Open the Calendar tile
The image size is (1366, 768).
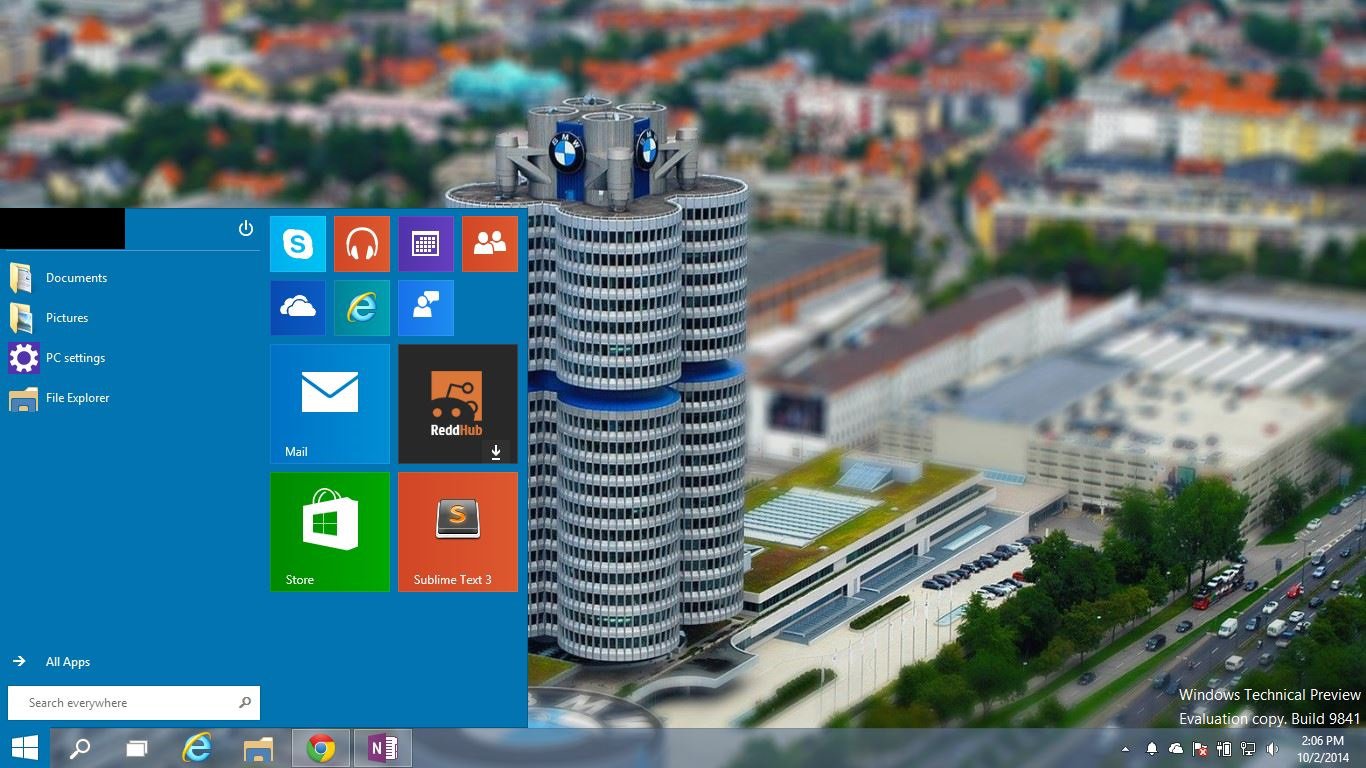point(425,243)
